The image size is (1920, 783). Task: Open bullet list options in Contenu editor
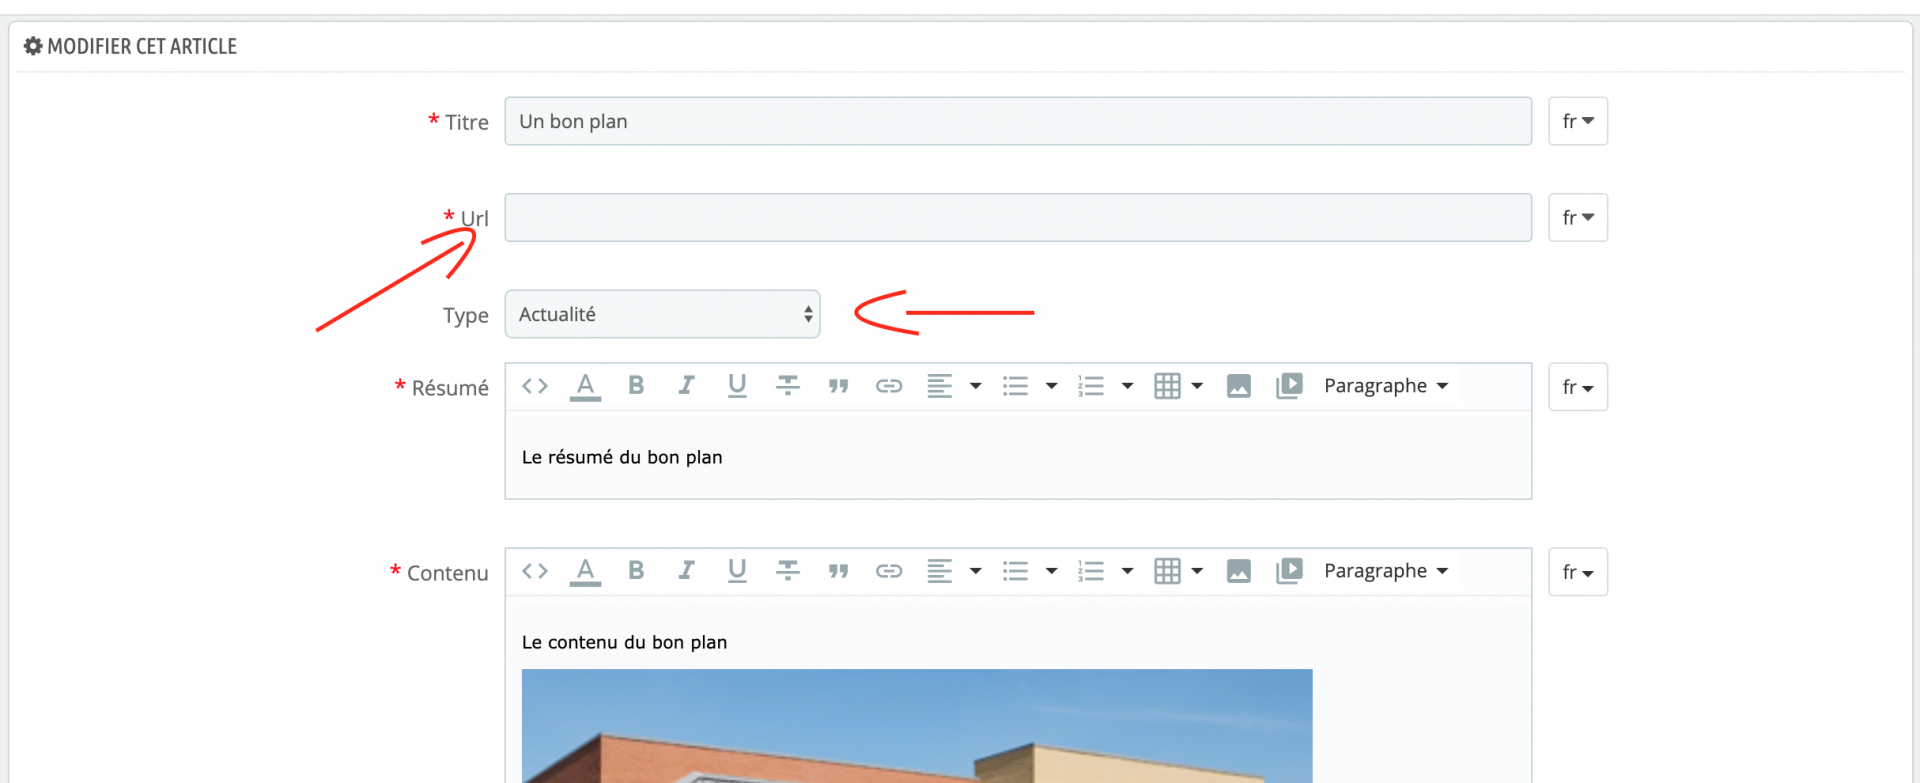[x=1030, y=571]
